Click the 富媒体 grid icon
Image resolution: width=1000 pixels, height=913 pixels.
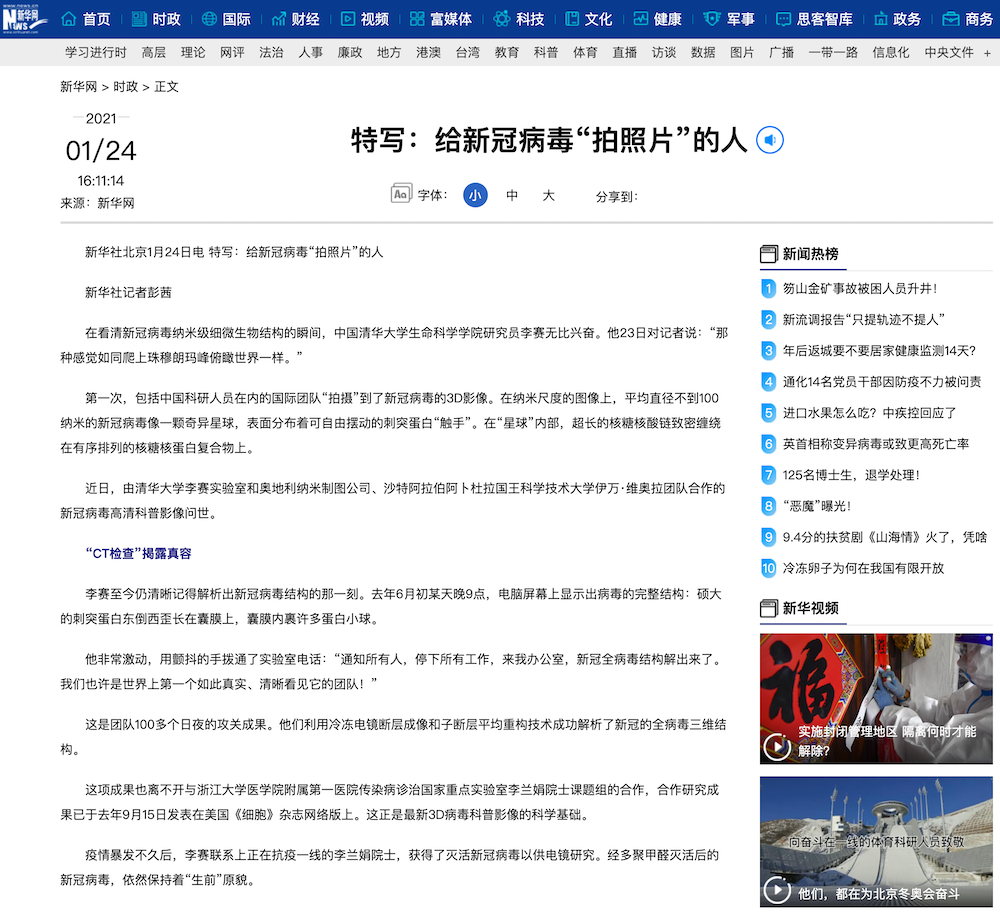417,19
